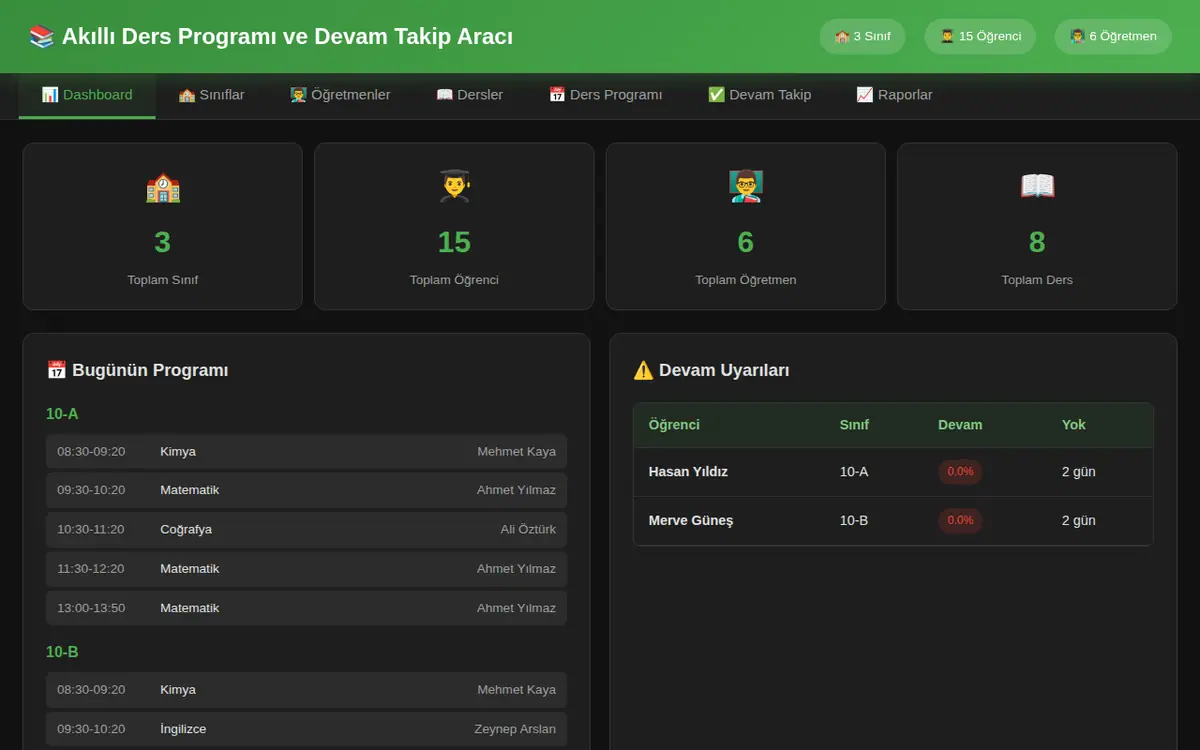Click the Devam column header
1200x750 pixels.
click(960, 425)
